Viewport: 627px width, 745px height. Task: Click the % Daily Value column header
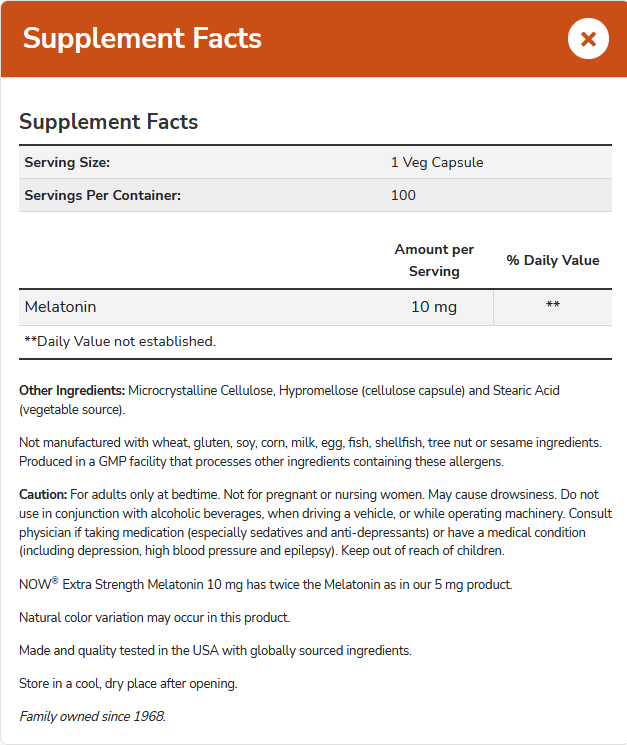(552, 260)
